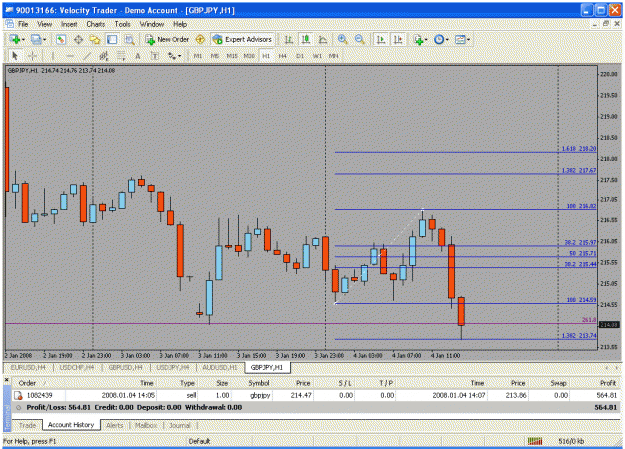Select the Vertical Line drawing tool
625x449 pixels.
point(53,56)
